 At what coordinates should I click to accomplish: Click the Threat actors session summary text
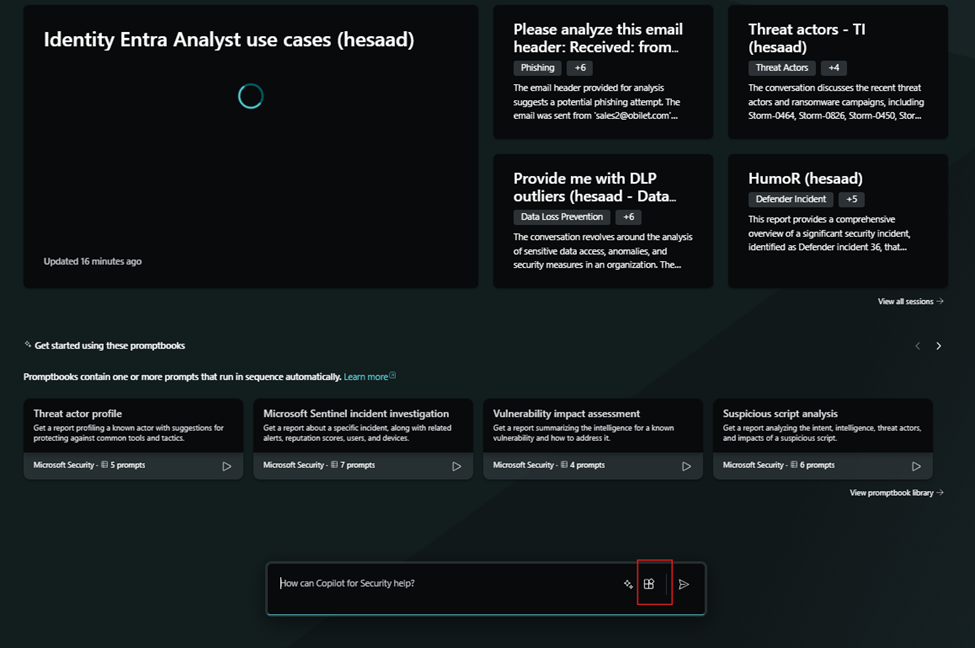(x=836, y=102)
